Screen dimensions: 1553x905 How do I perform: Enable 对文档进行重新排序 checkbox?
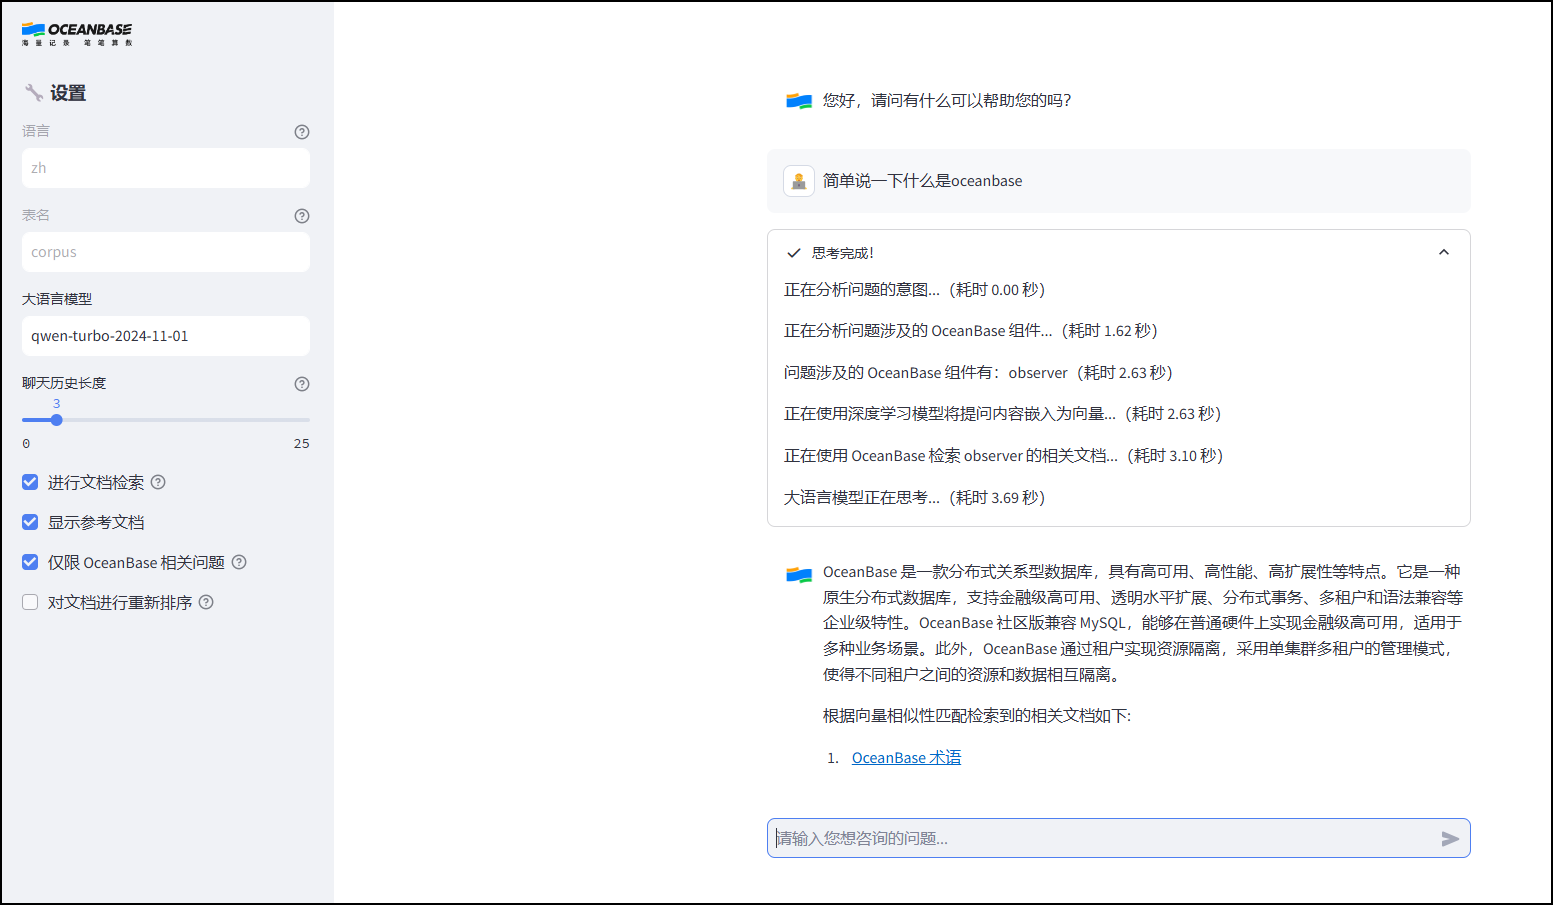(30, 602)
